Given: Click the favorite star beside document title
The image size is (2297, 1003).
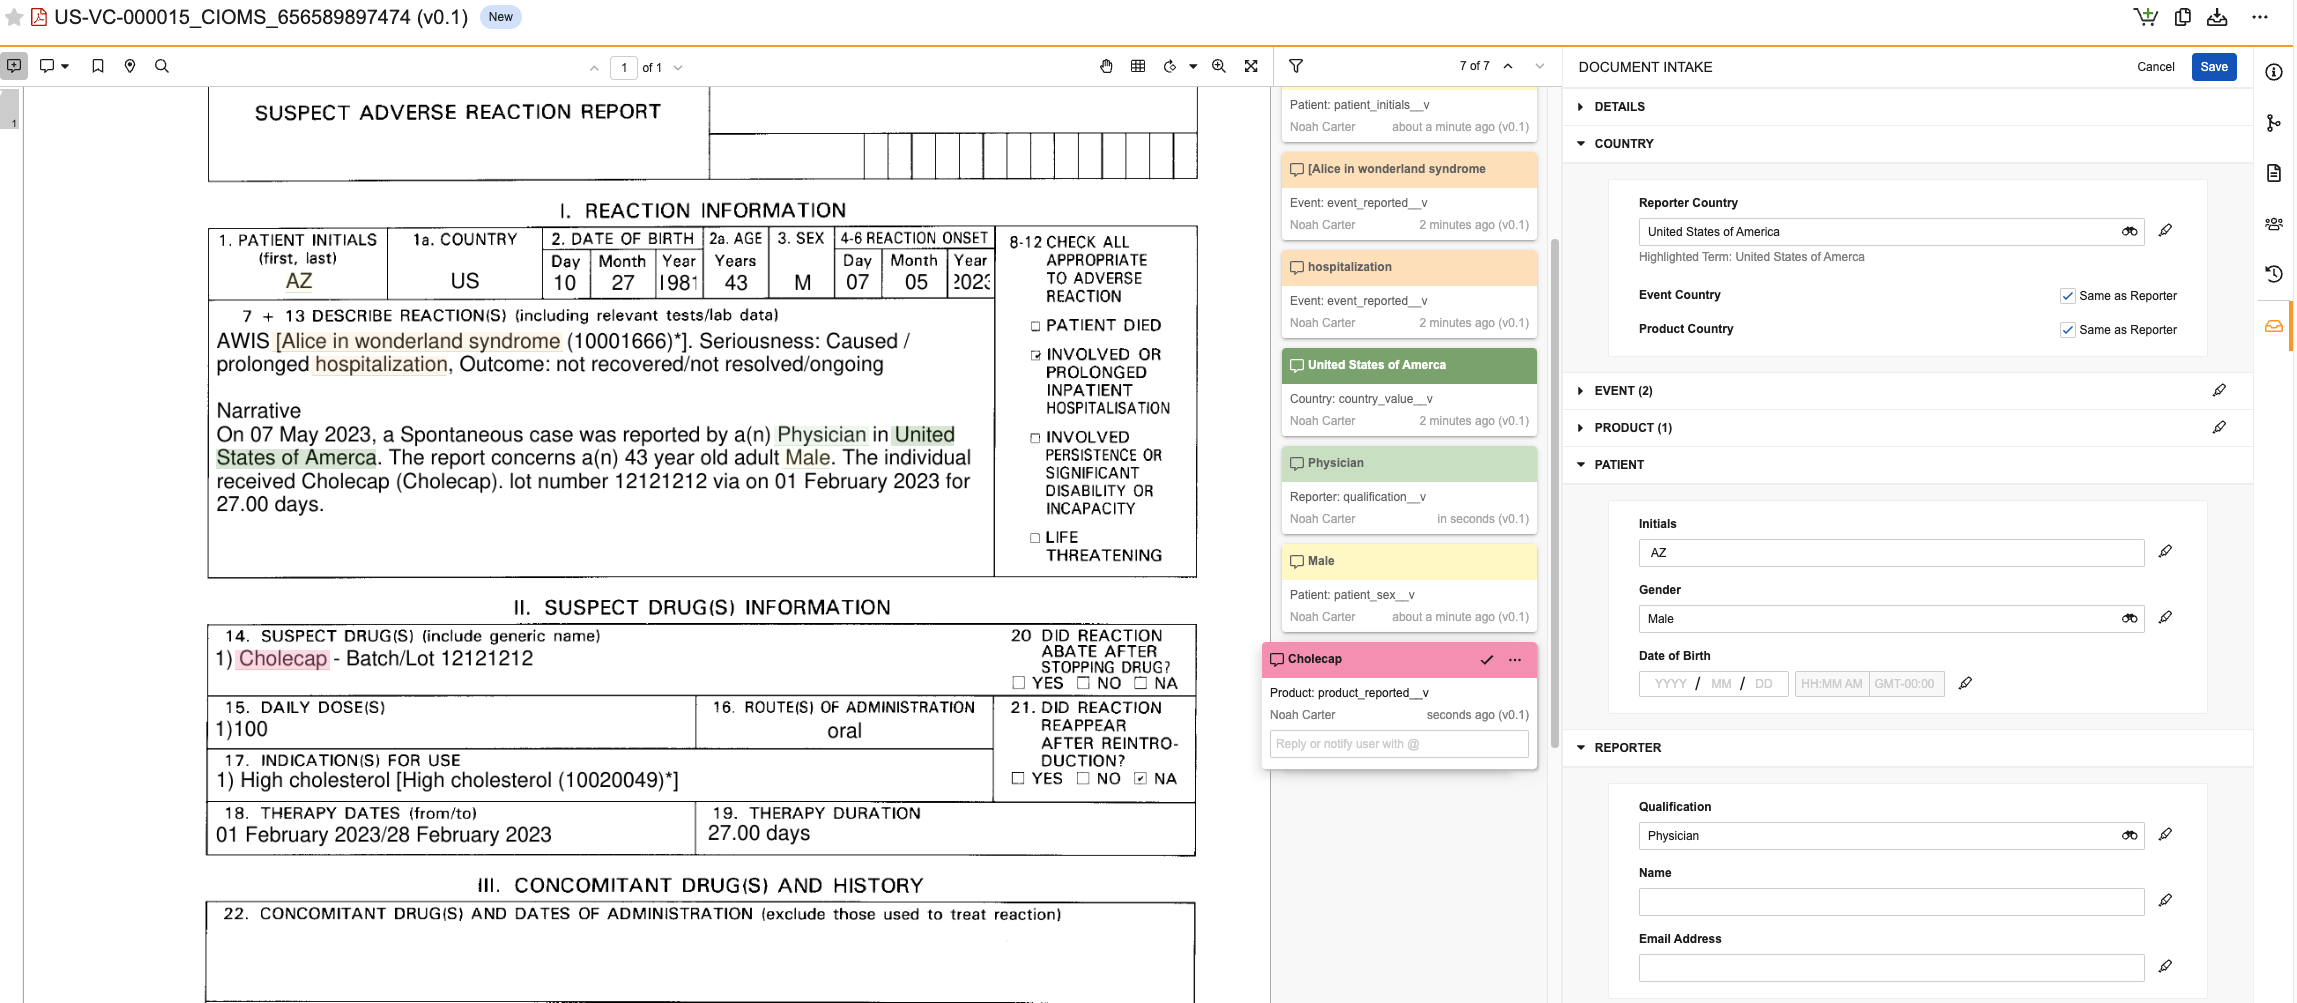Looking at the screenshot, I should point(14,17).
